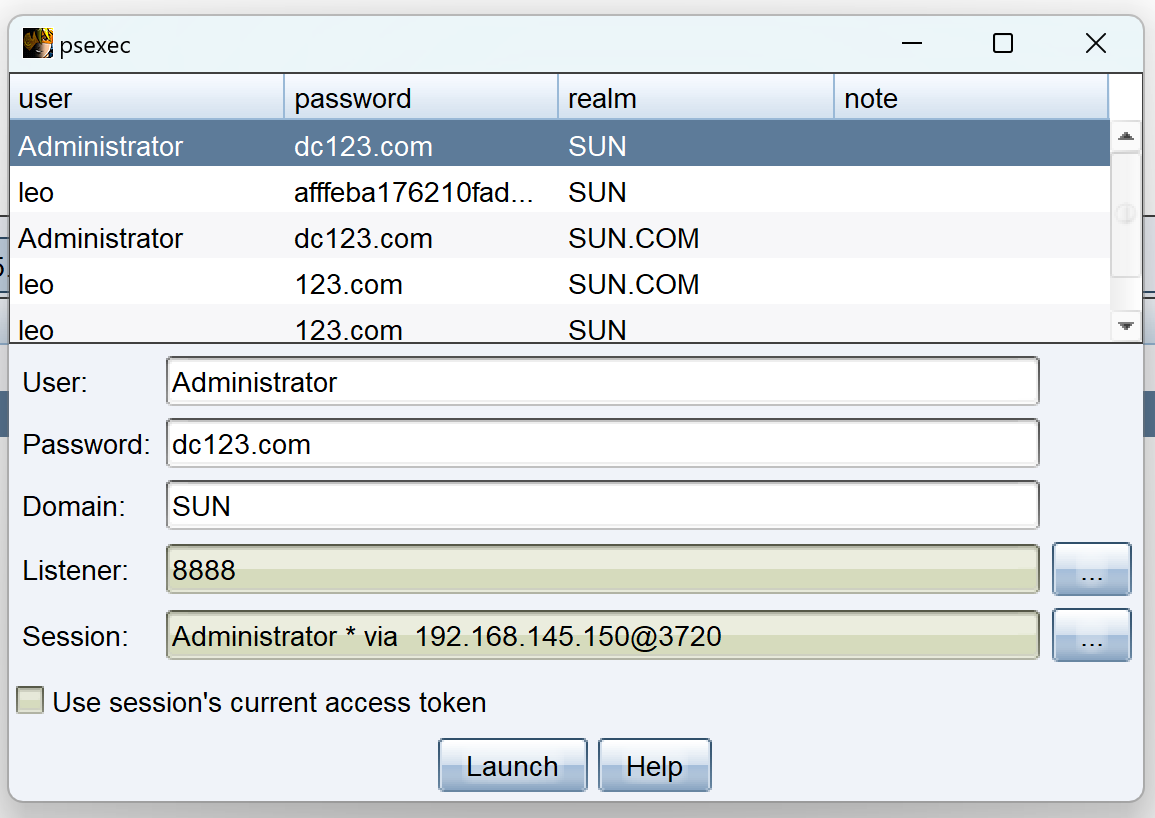This screenshot has width=1155, height=818.
Task: Sort credentials by realm column header
Action: 695,97
